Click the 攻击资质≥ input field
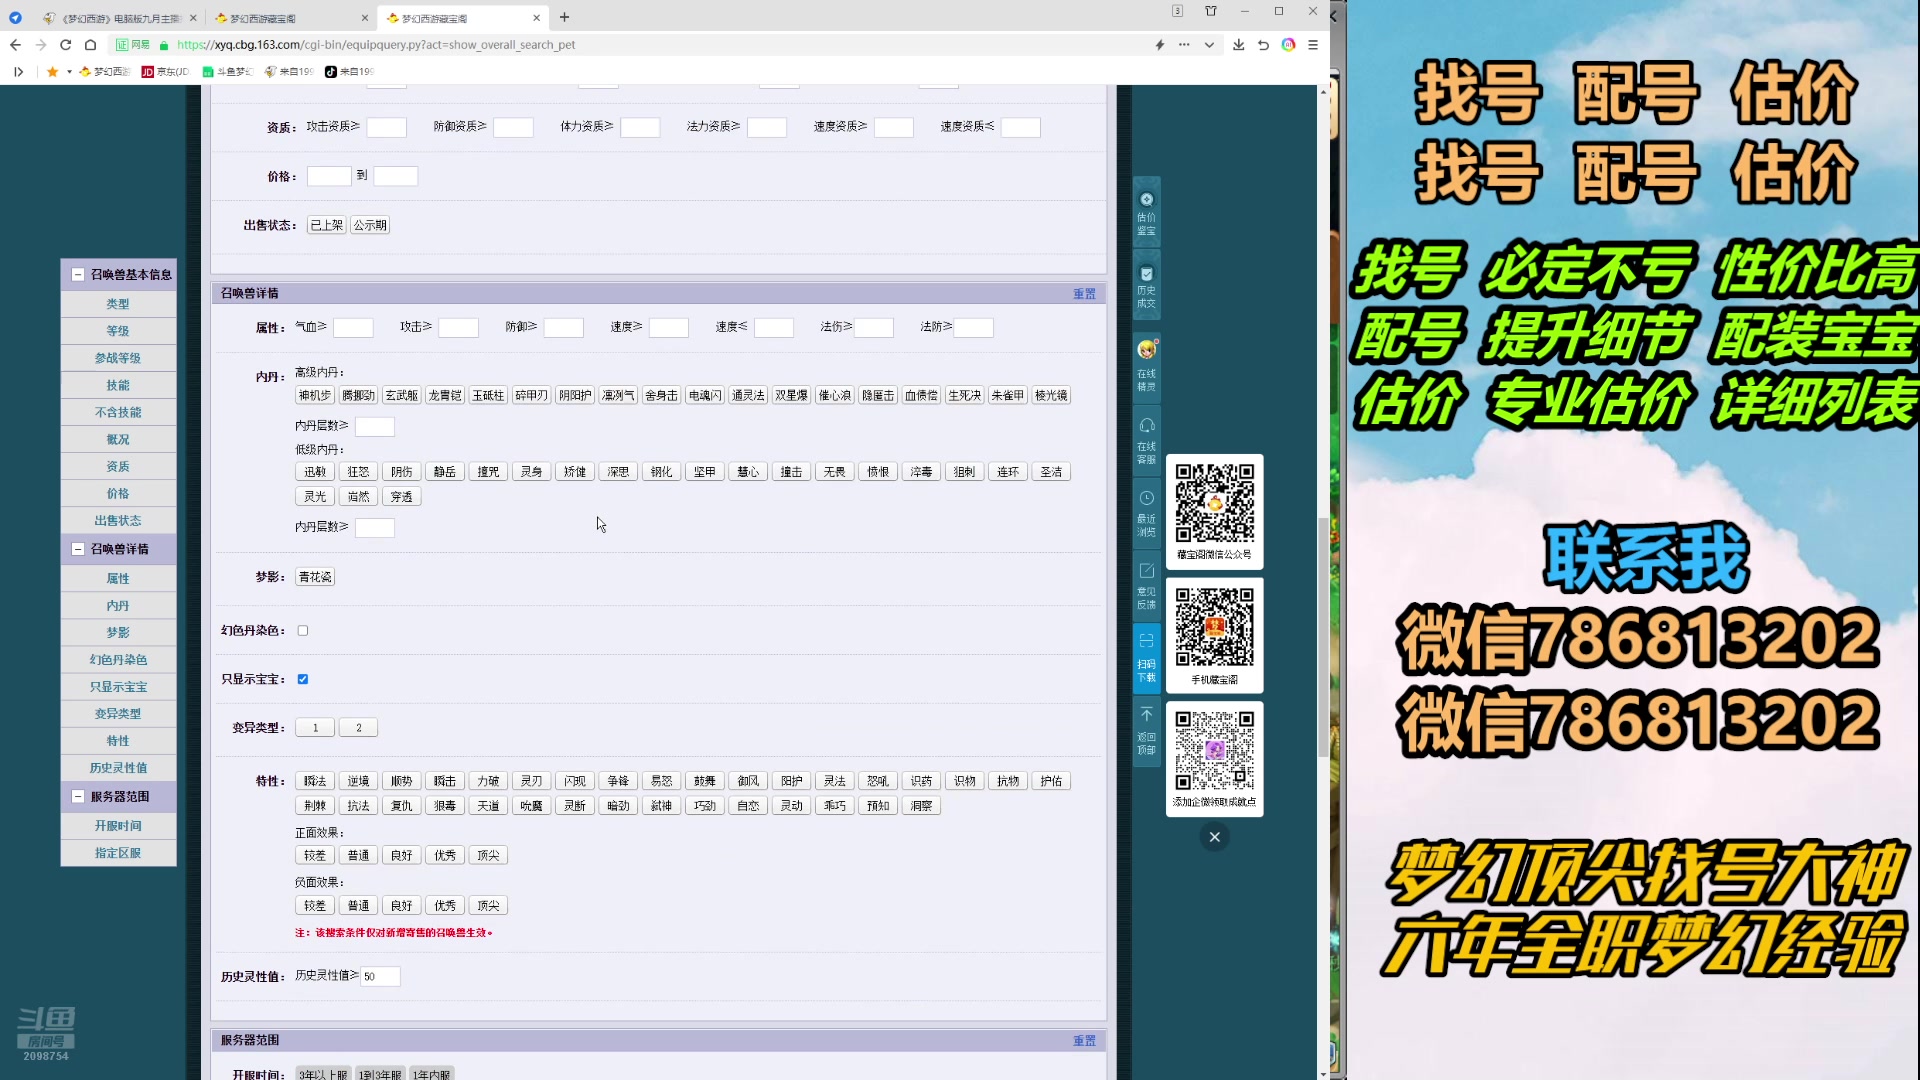This screenshot has width=1920, height=1080. coord(386,128)
